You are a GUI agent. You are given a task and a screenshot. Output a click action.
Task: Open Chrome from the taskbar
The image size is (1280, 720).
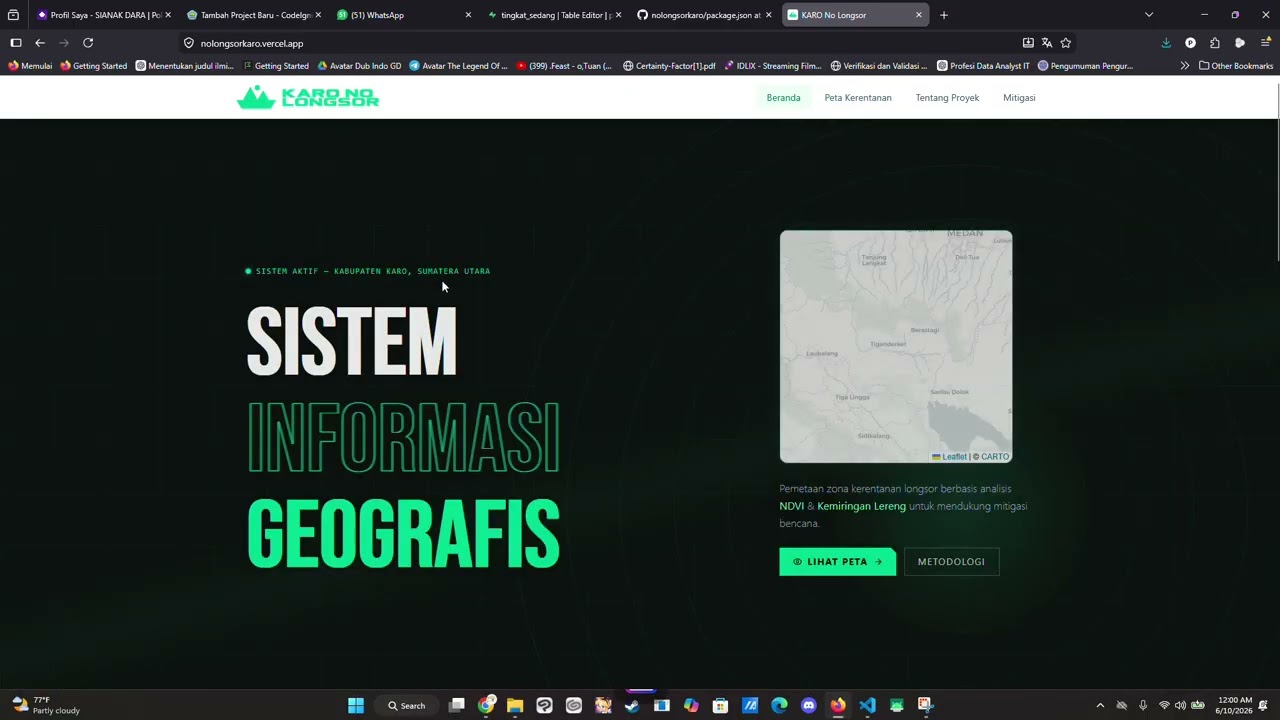click(x=486, y=705)
